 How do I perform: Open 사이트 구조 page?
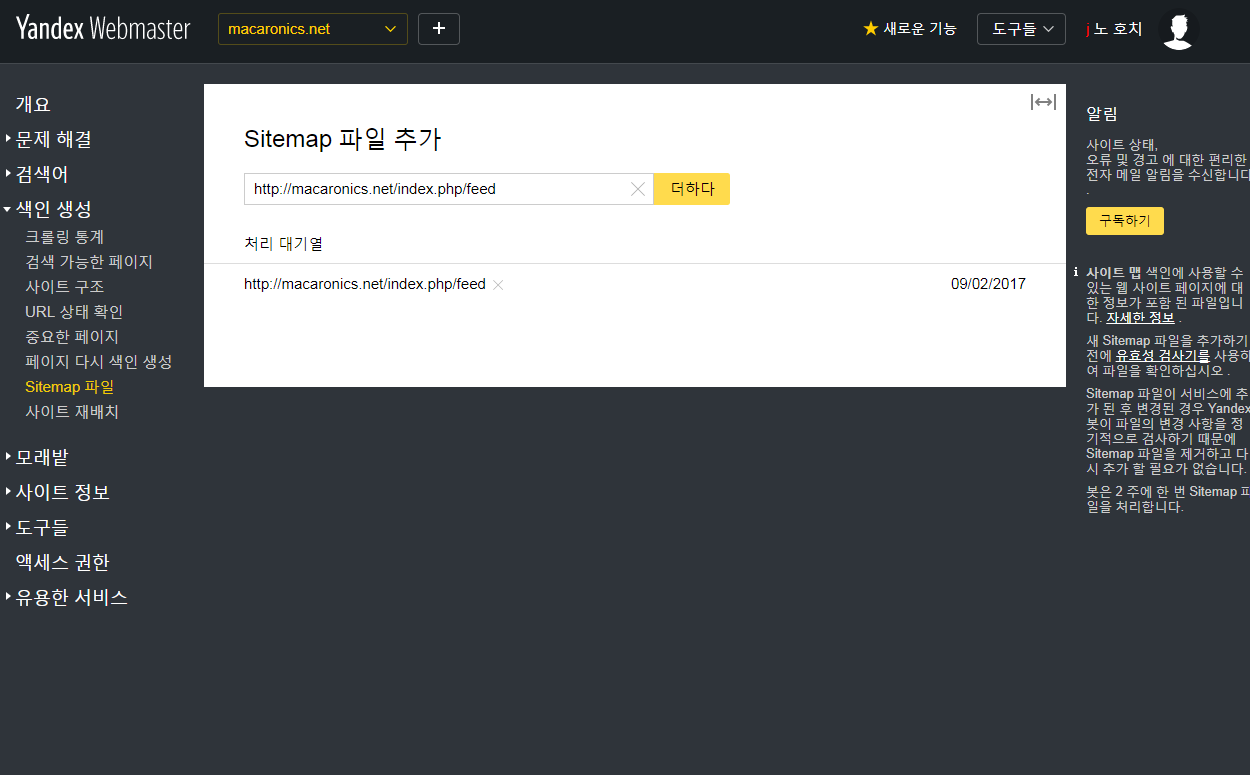[65, 287]
